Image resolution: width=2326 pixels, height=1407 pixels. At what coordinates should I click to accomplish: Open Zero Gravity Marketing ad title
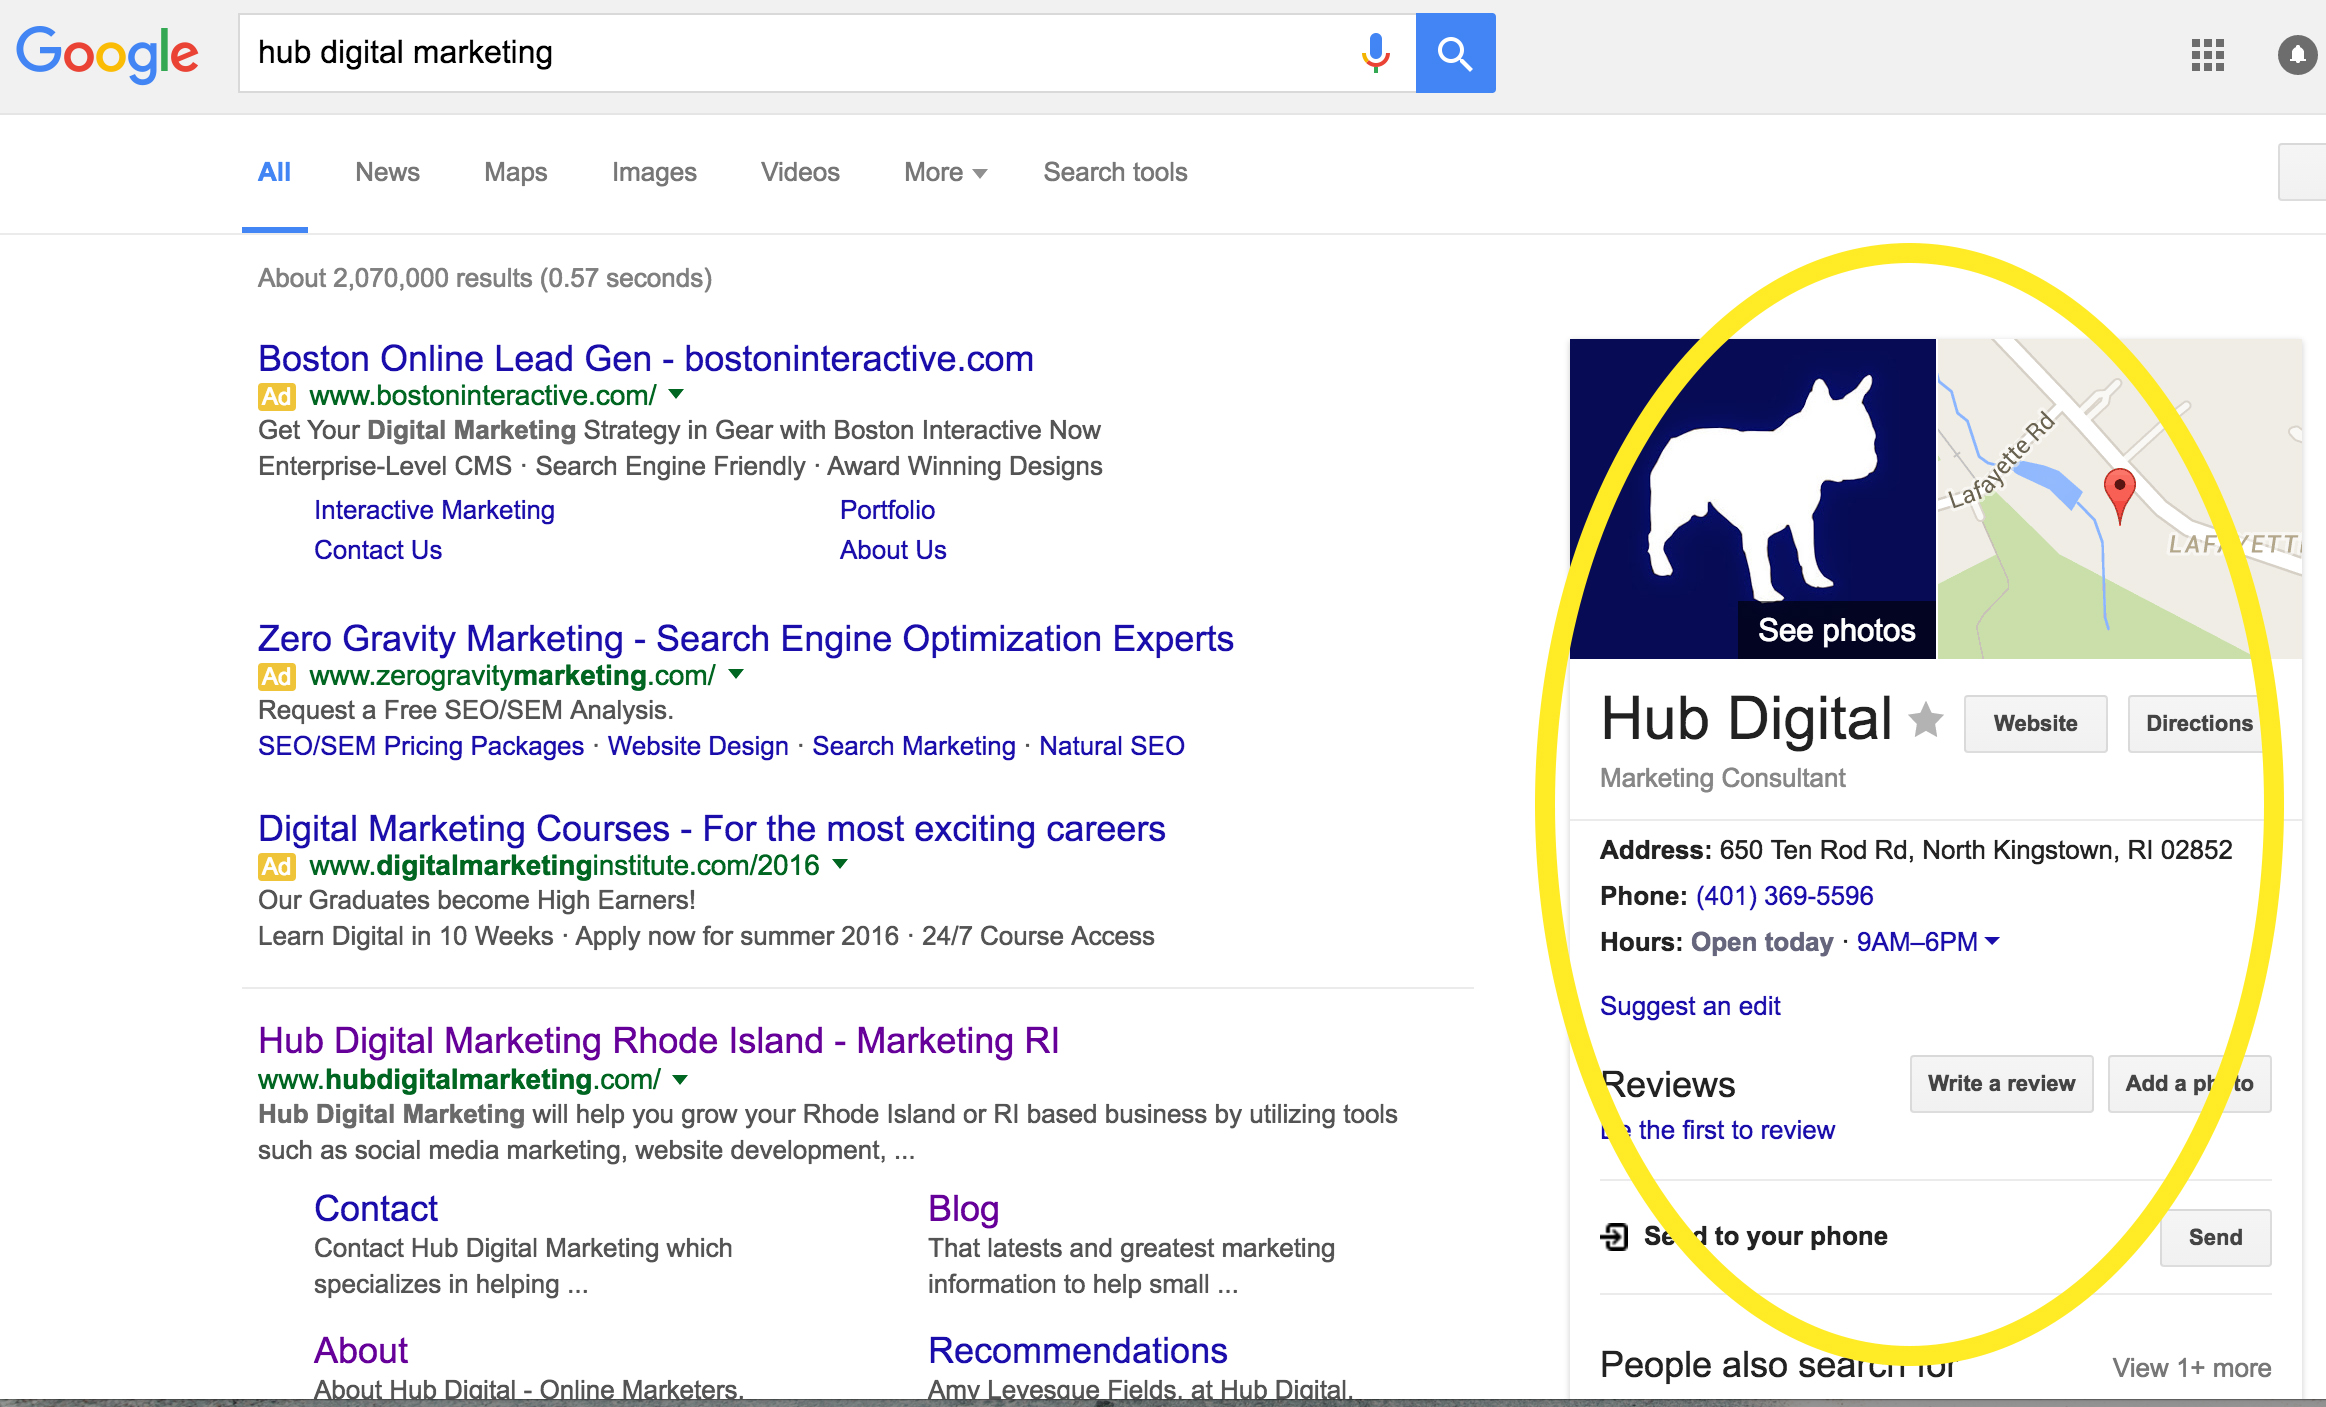[x=746, y=638]
